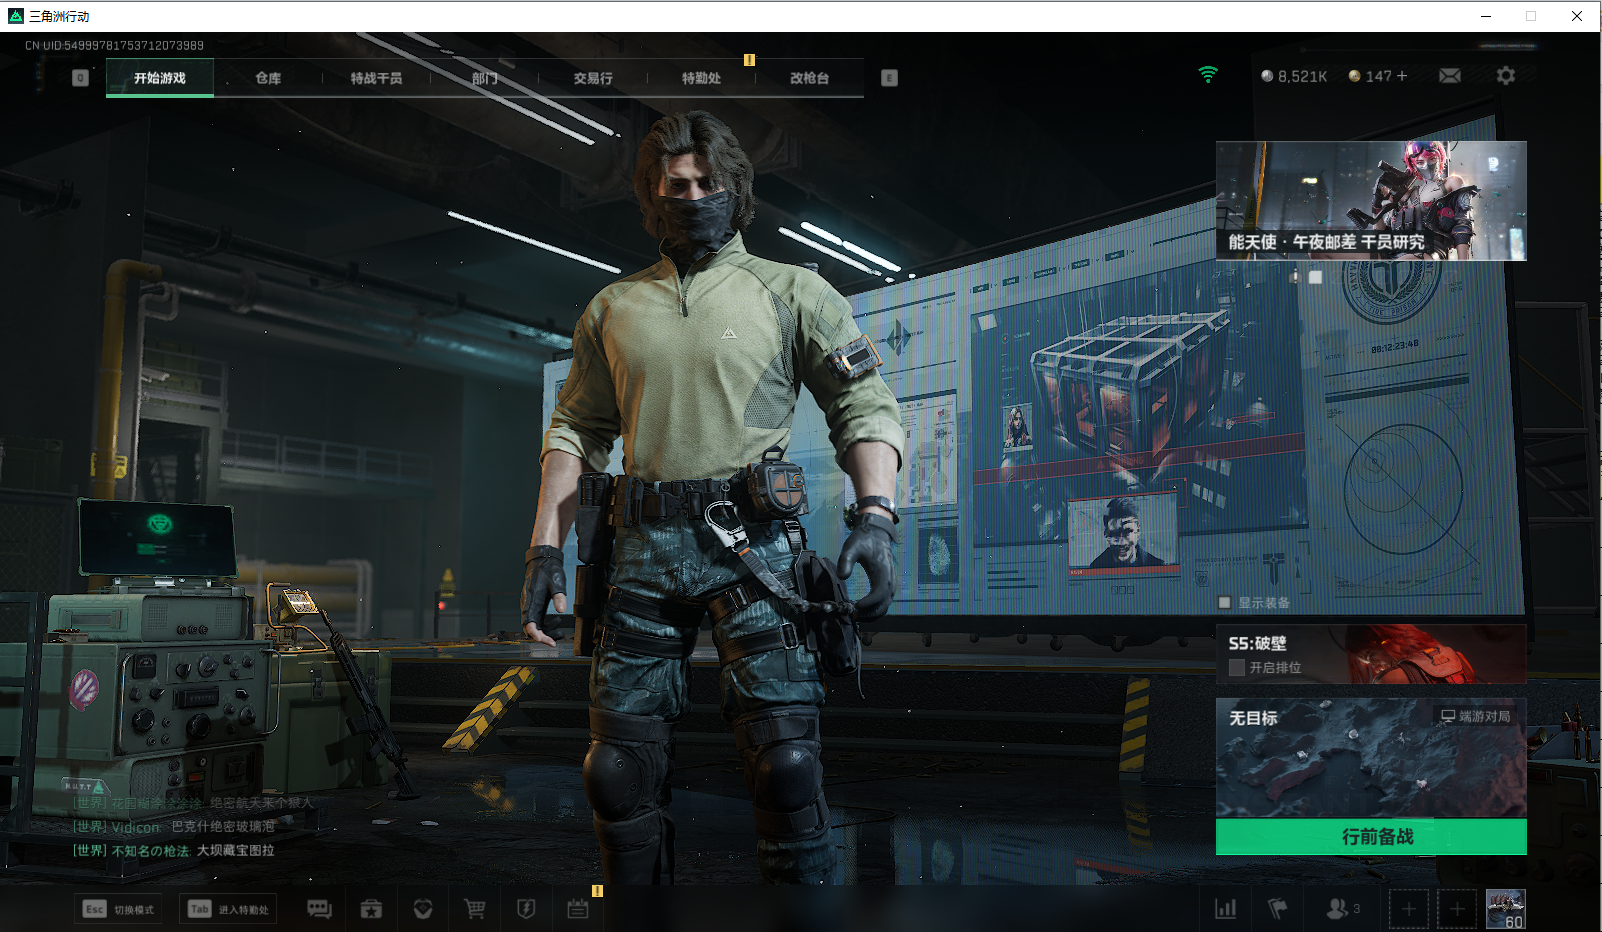Click Vidicon's chat message 巴克什绝密玻璃泡

[x=222, y=826]
